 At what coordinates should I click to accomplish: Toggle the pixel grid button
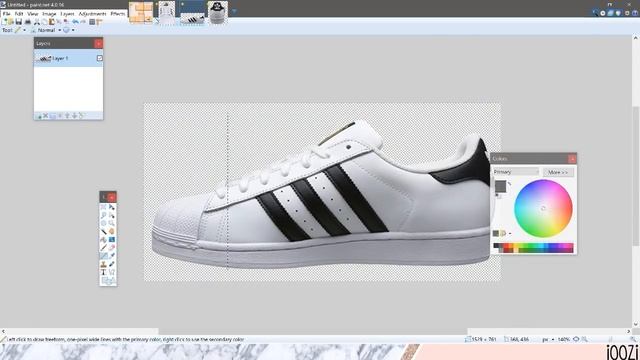(92, 22)
